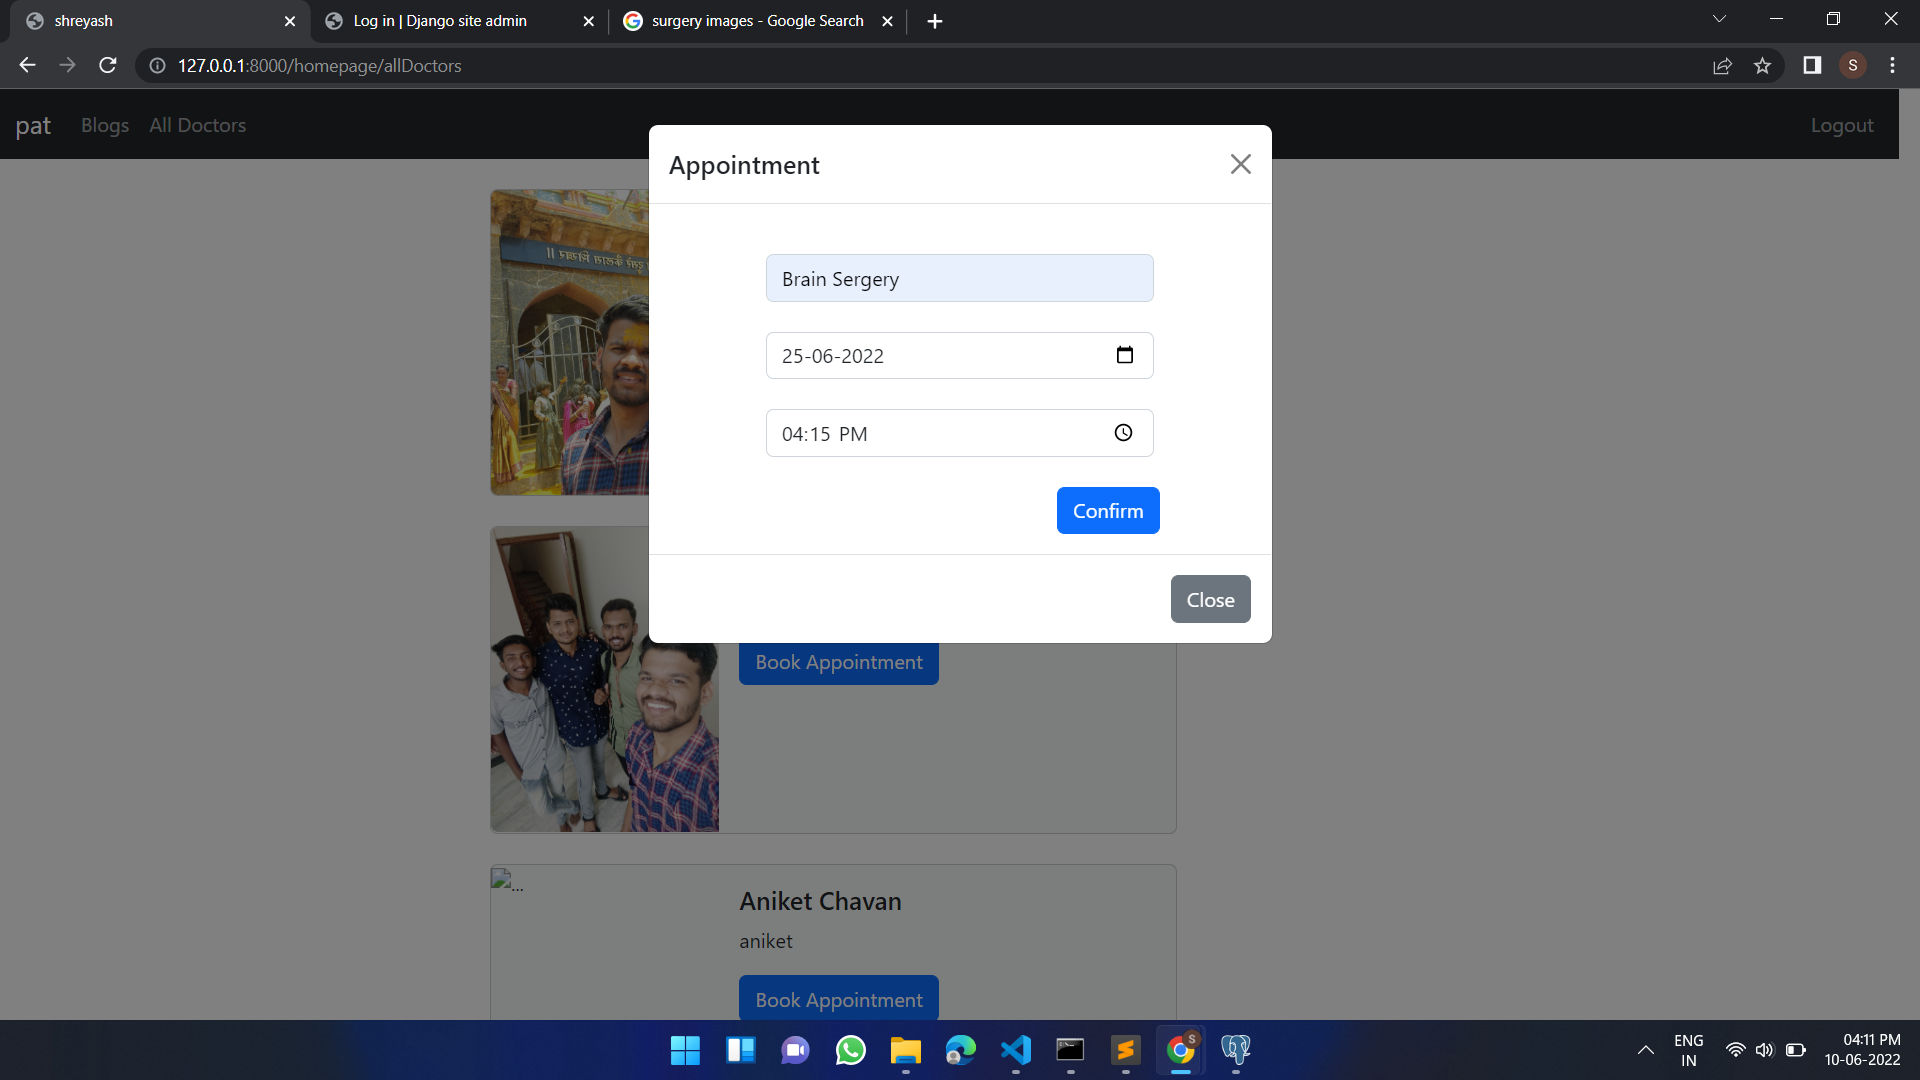
Task: Open Sublime Text from the taskbar
Action: [1125, 1050]
